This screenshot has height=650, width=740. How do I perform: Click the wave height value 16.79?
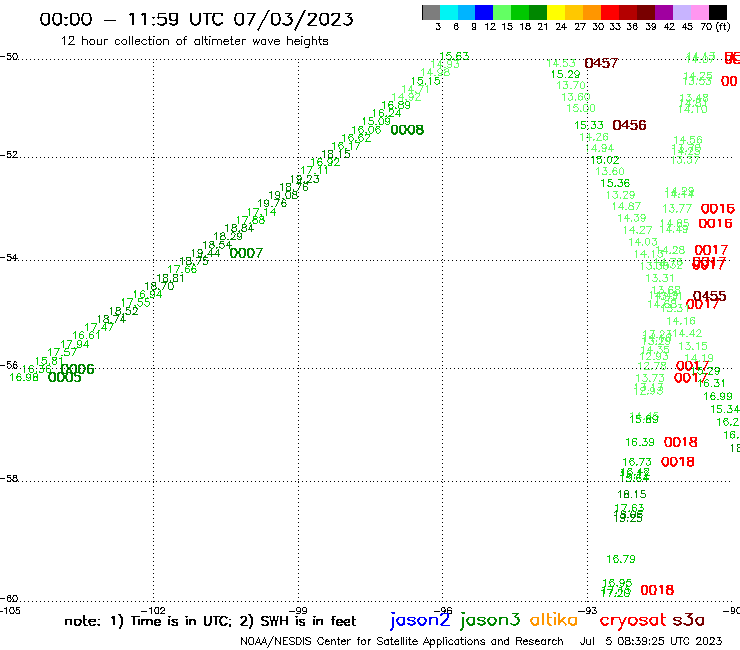621,559
